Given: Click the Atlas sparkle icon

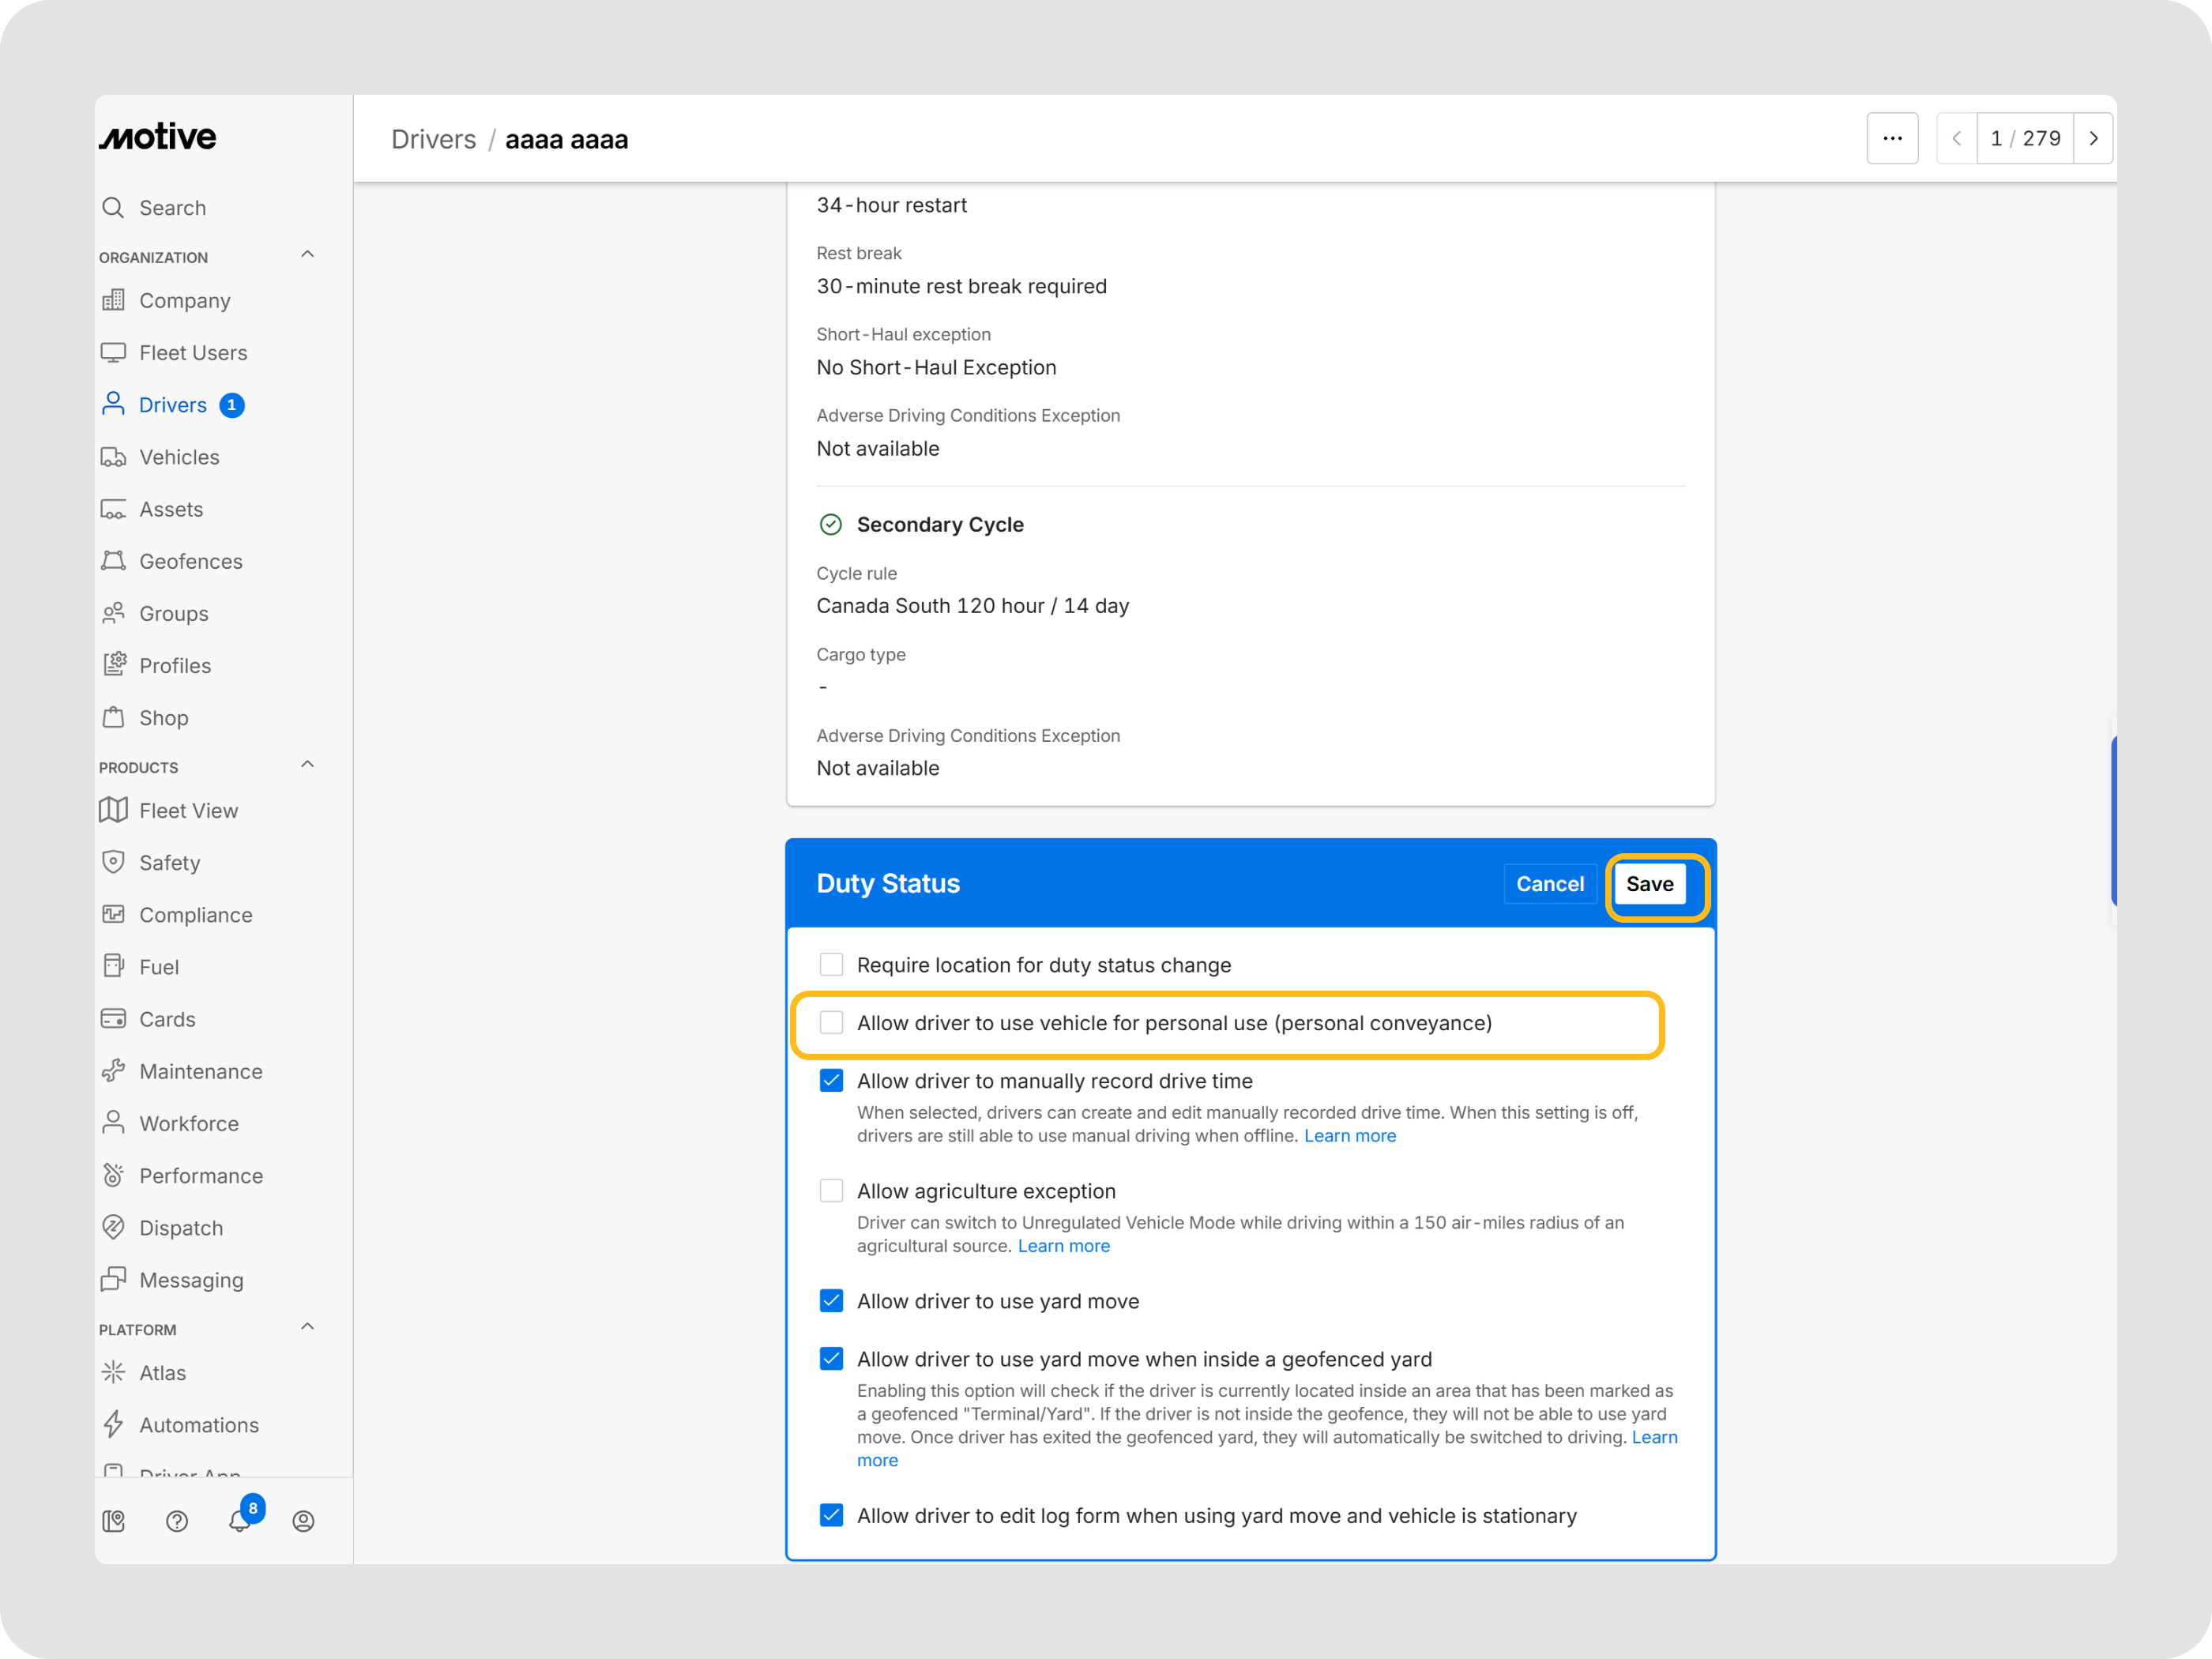Looking at the screenshot, I should click(x=113, y=1372).
